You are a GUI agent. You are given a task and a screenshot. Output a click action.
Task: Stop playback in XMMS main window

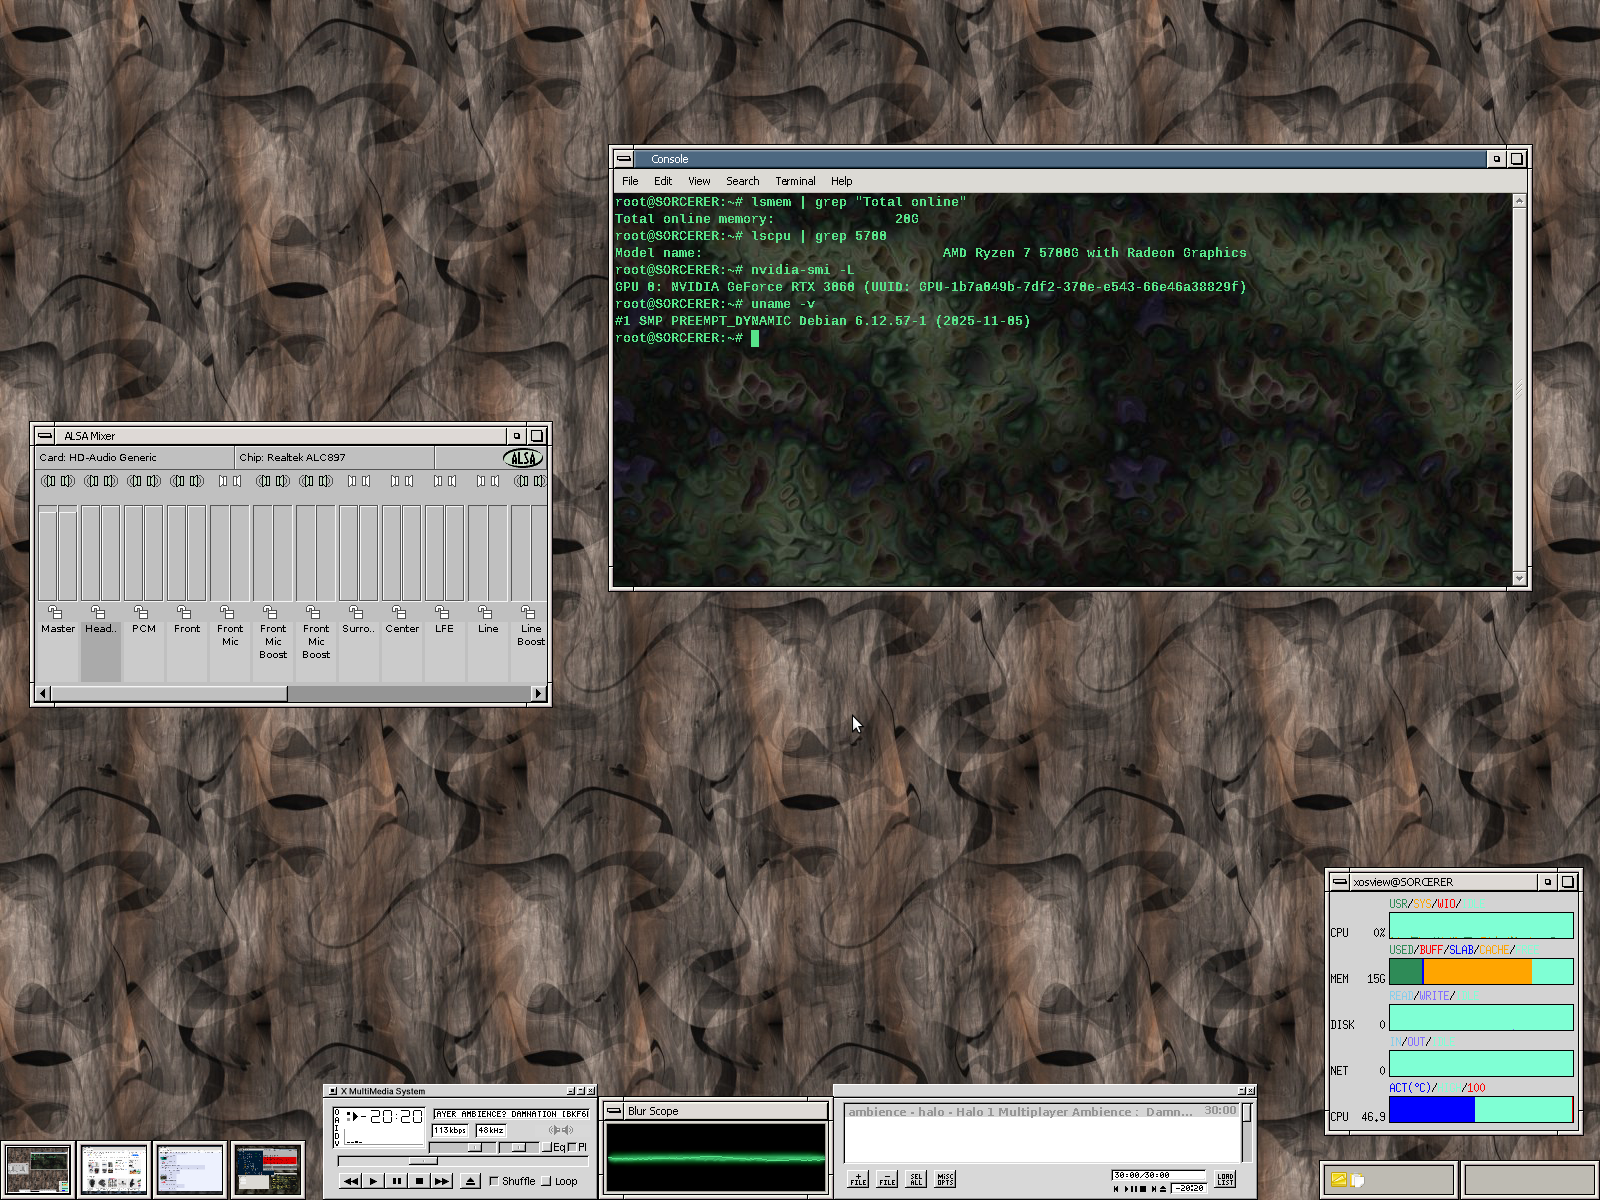[x=419, y=1181]
